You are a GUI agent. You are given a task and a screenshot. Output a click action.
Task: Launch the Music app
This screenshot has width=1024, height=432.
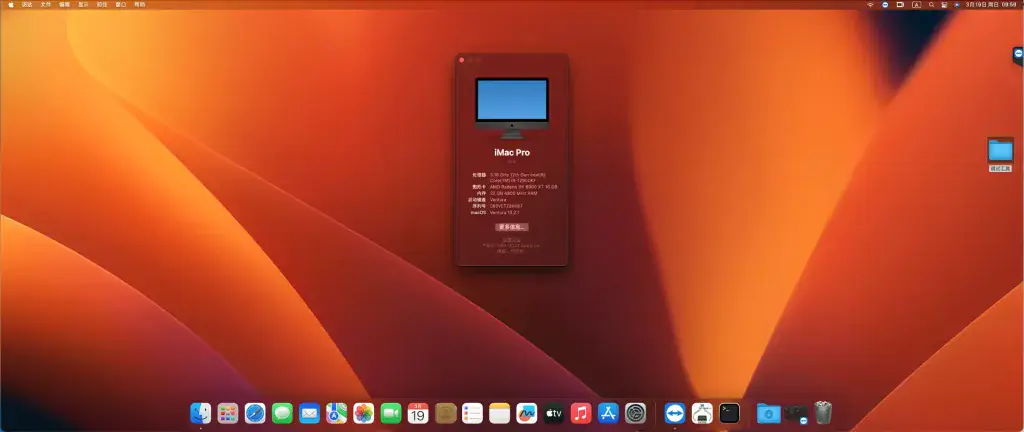pos(581,413)
